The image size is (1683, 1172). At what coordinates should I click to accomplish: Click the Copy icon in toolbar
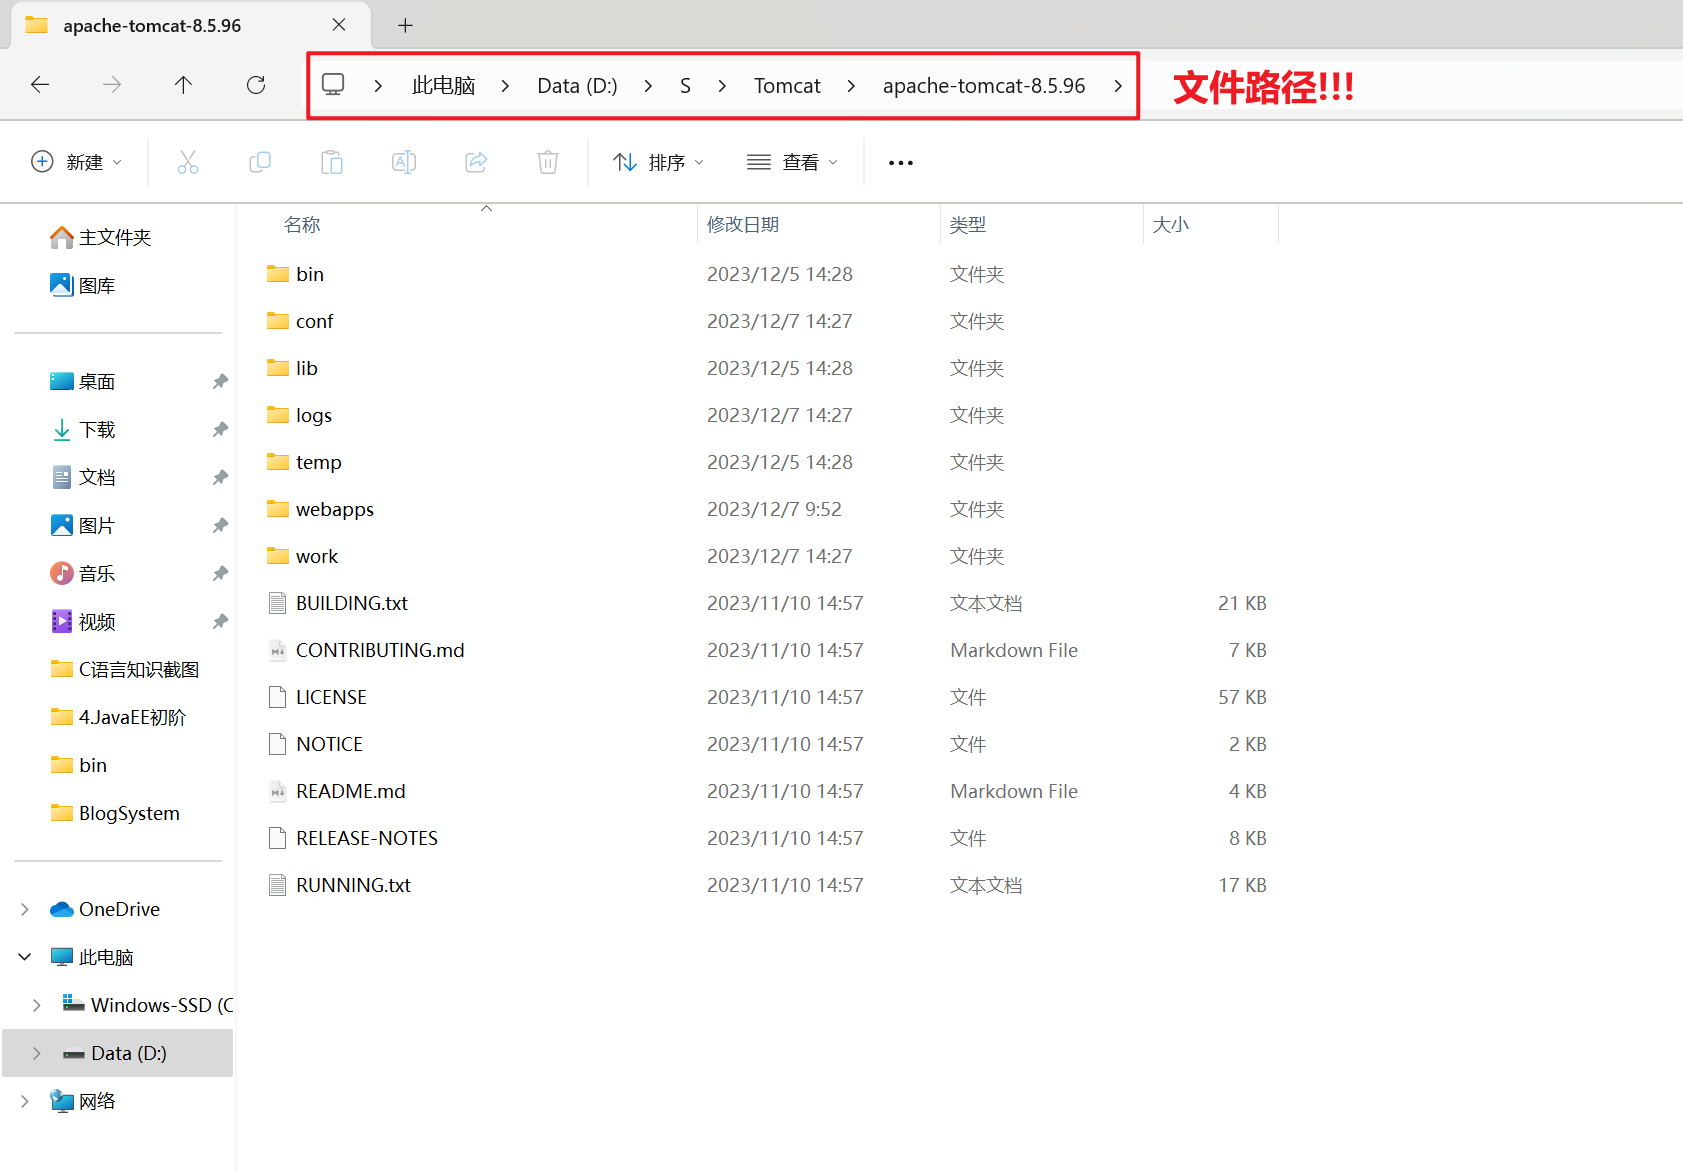point(260,162)
